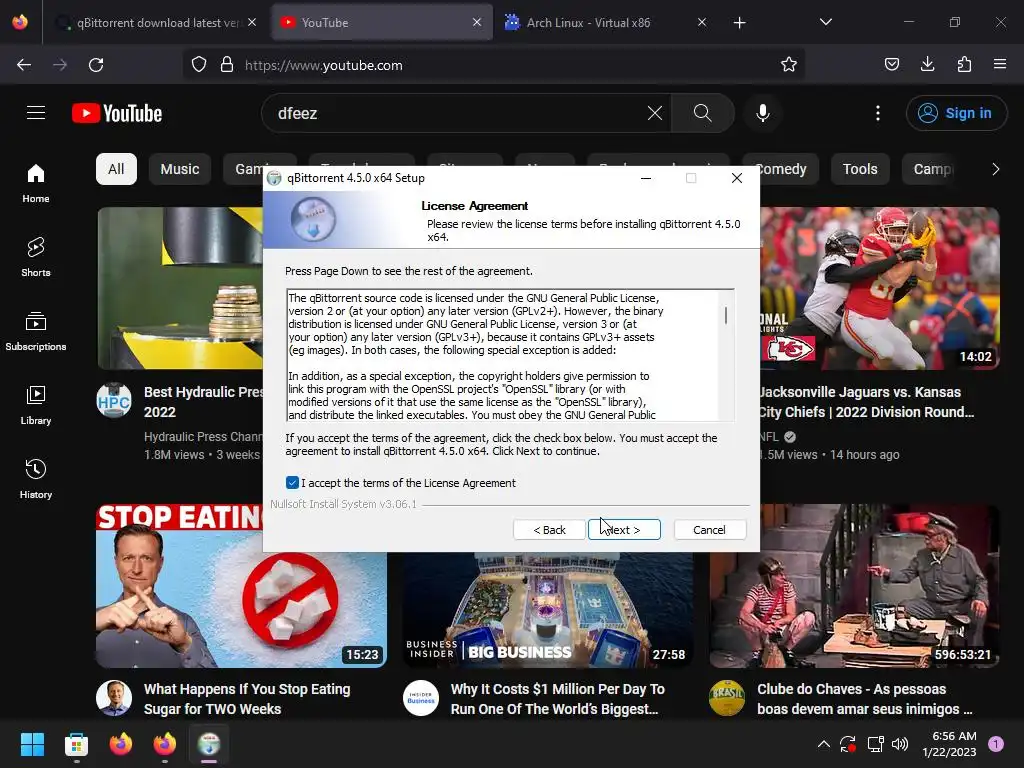This screenshot has width=1024, height=768.
Task: View site security padlock details
Action: (227, 65)
